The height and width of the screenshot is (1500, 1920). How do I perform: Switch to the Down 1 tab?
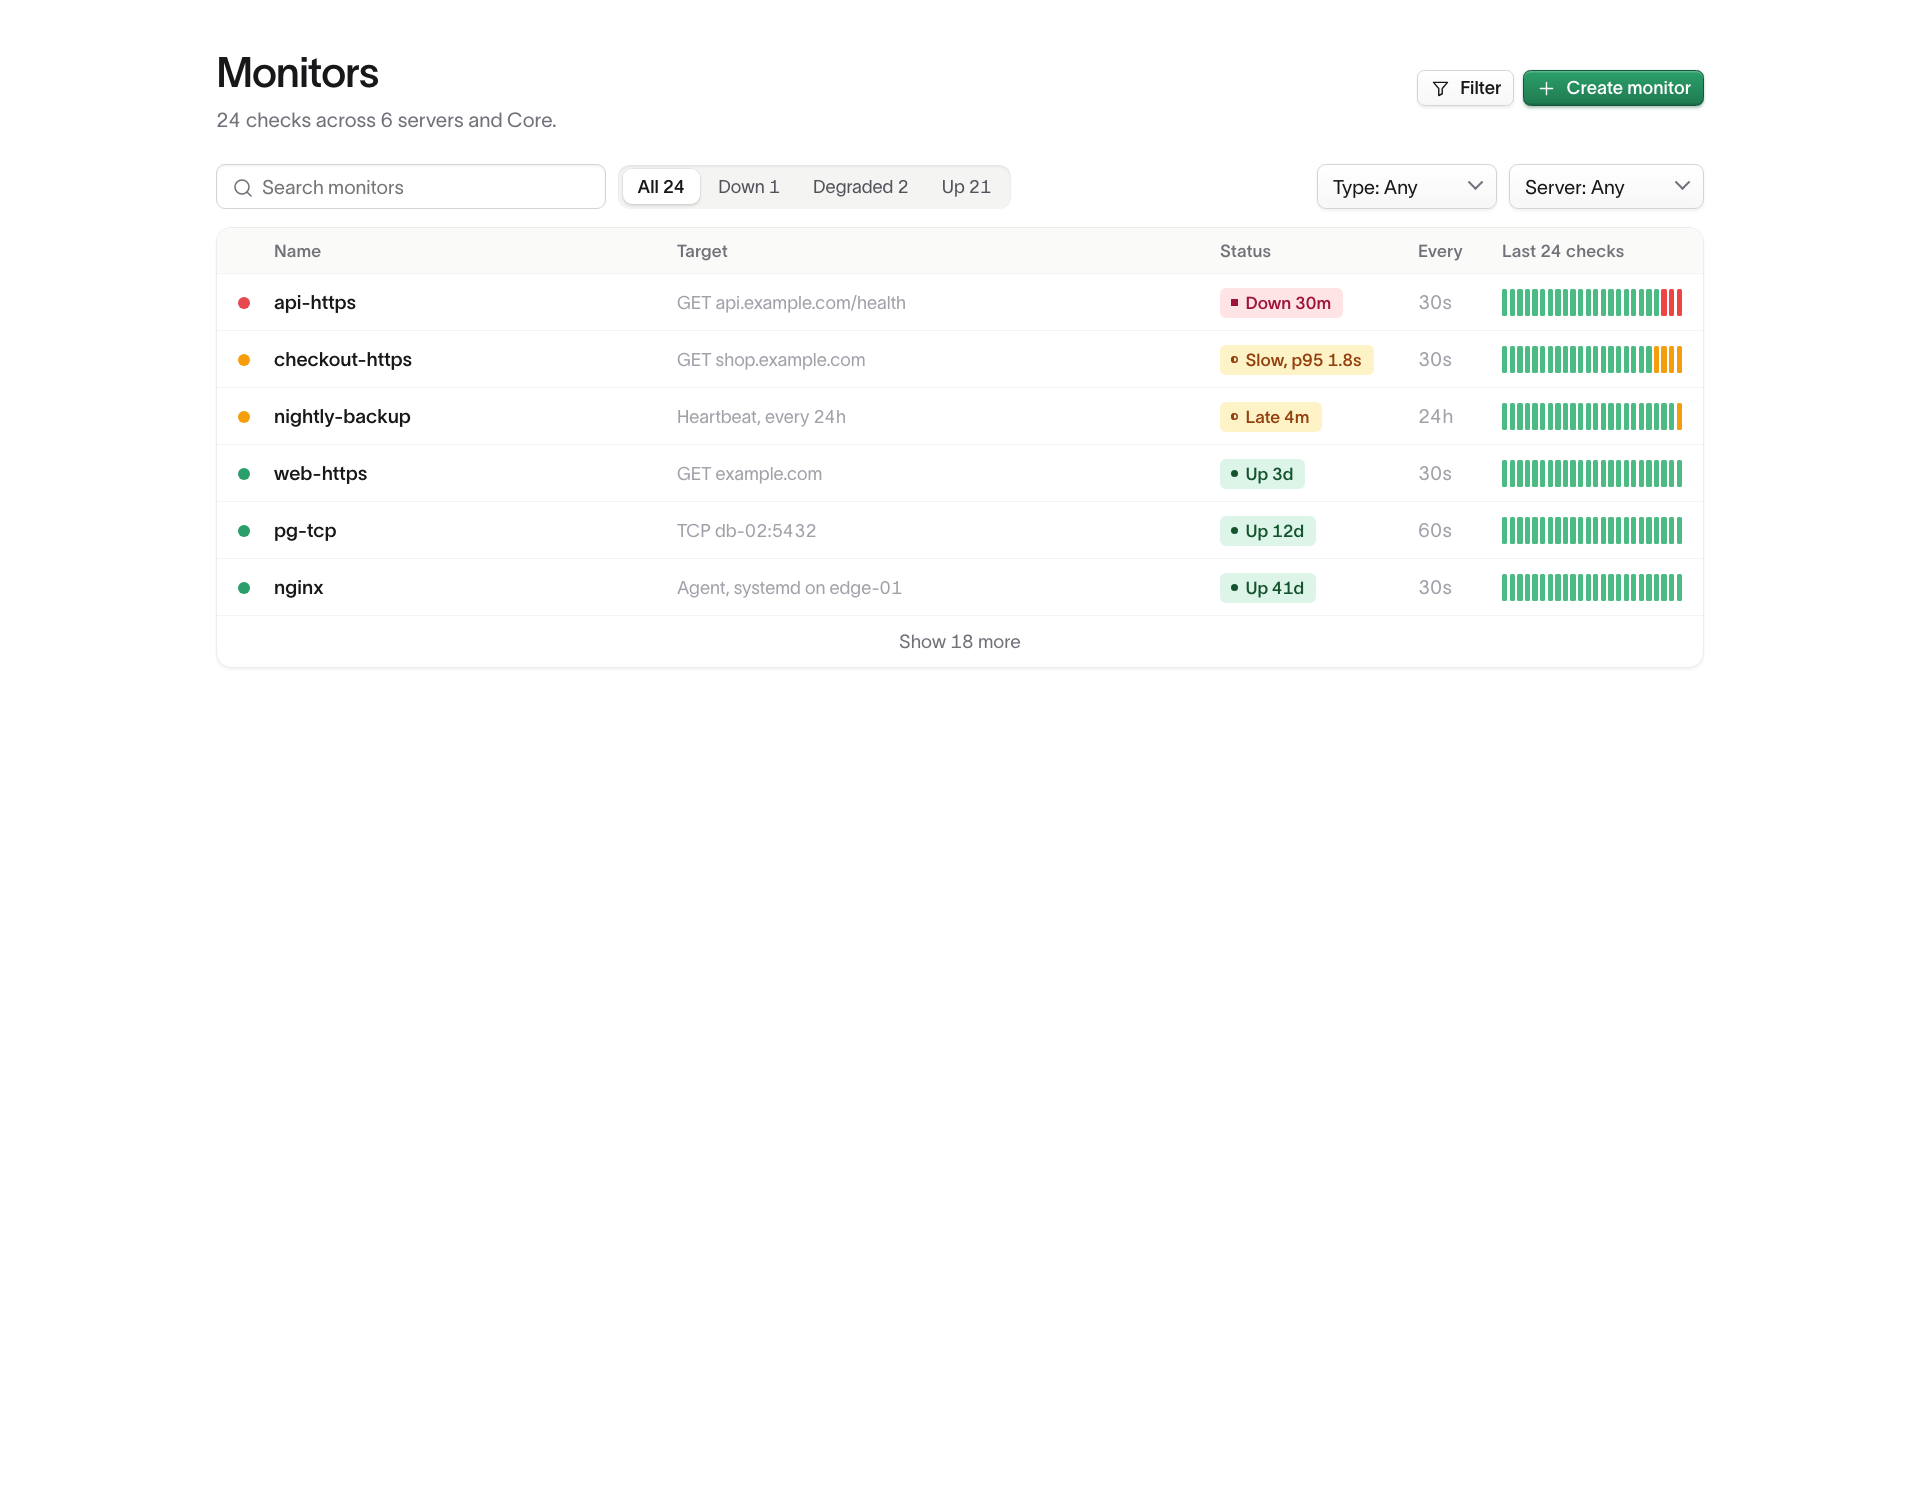(748, 187)
